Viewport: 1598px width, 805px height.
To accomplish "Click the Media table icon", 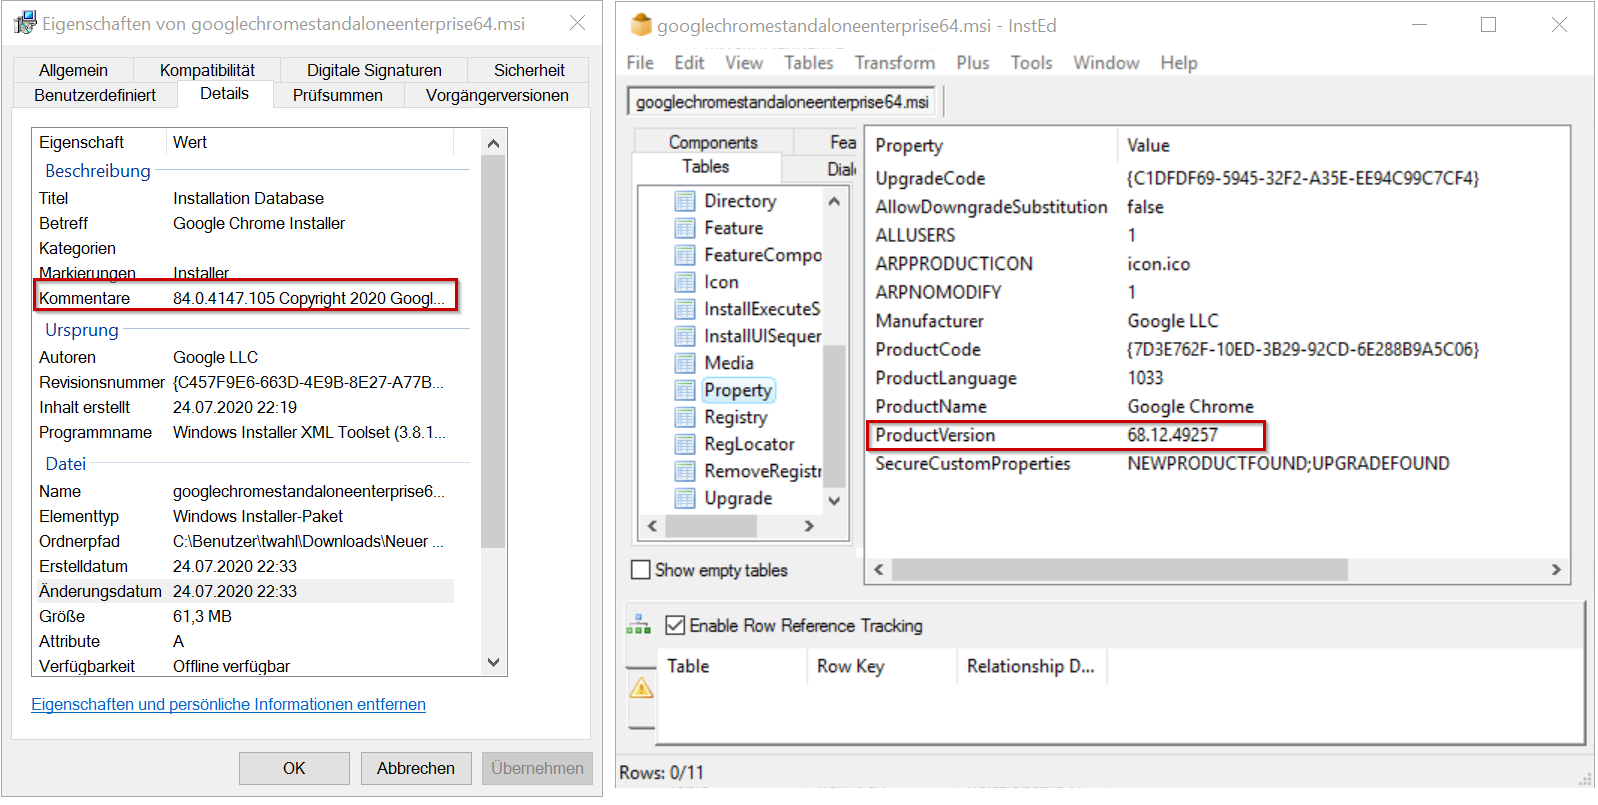I will coord(685,363).
